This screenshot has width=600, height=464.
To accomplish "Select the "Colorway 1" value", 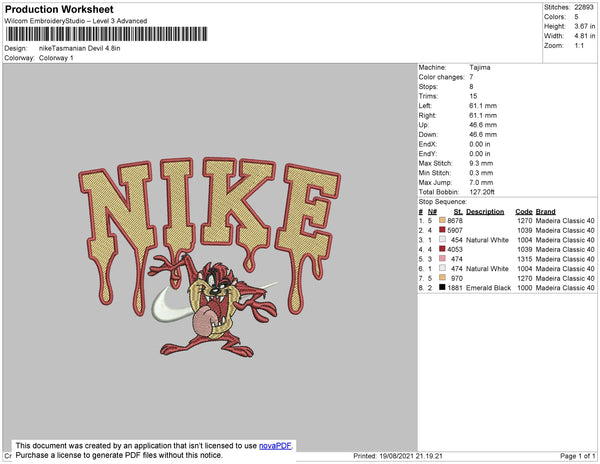I will (x=56, y=58).
